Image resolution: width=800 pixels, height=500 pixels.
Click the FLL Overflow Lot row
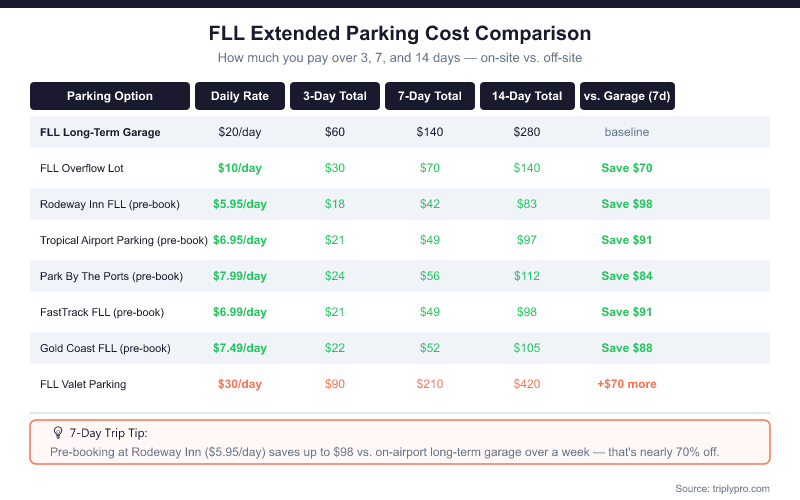pyautogui.click(x=399, y=168)
